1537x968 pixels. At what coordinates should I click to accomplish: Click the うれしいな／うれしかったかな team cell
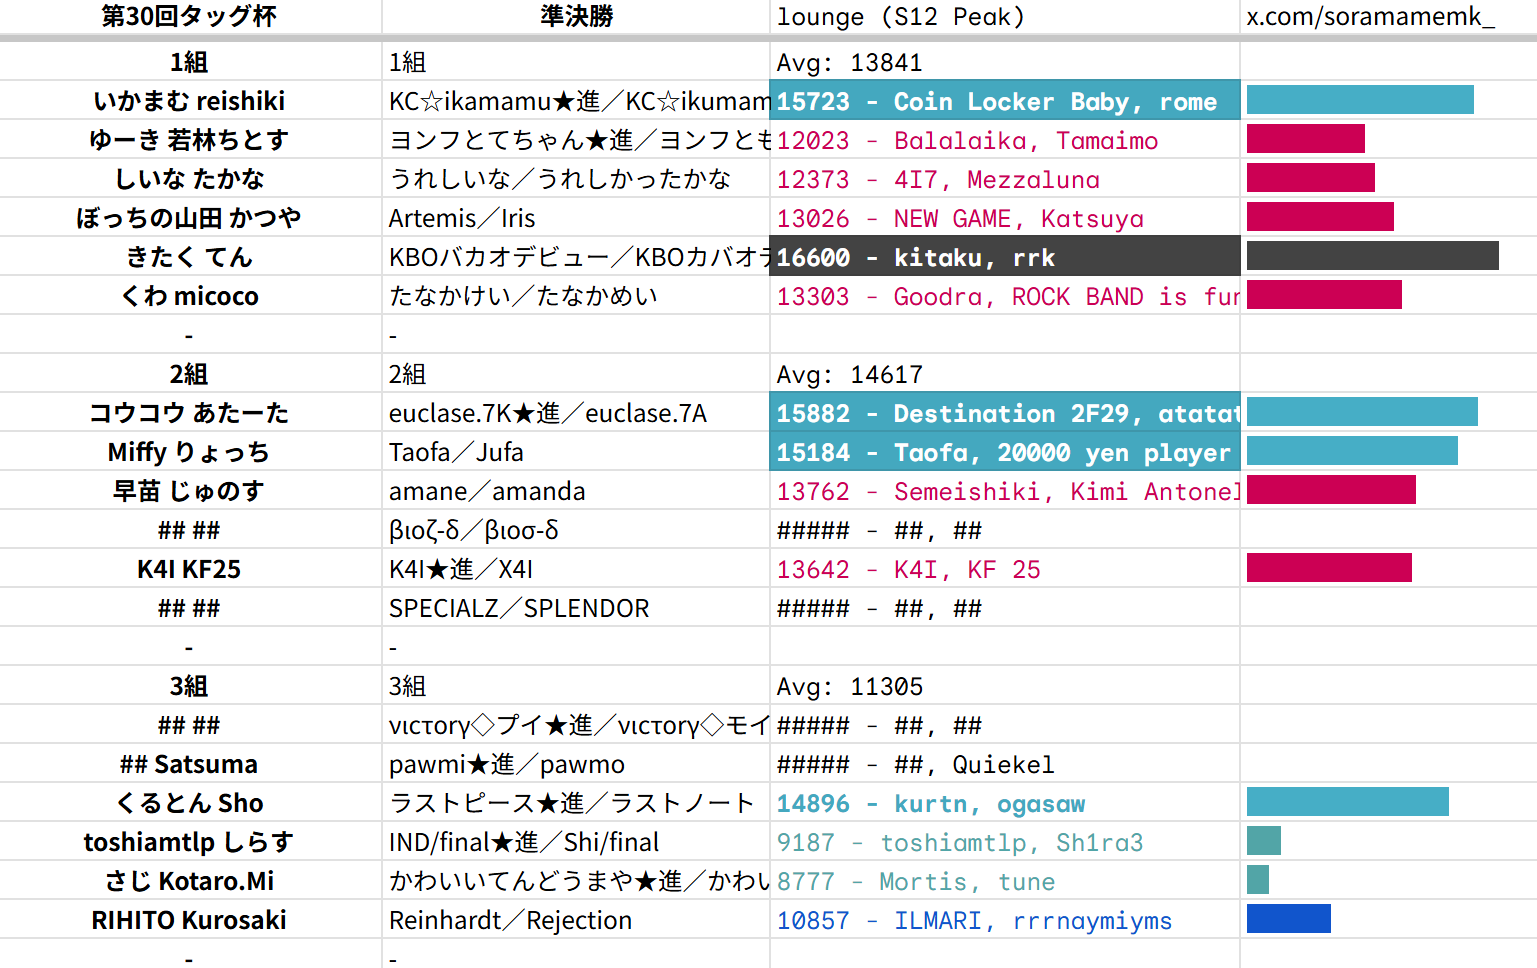pos(576,179)
